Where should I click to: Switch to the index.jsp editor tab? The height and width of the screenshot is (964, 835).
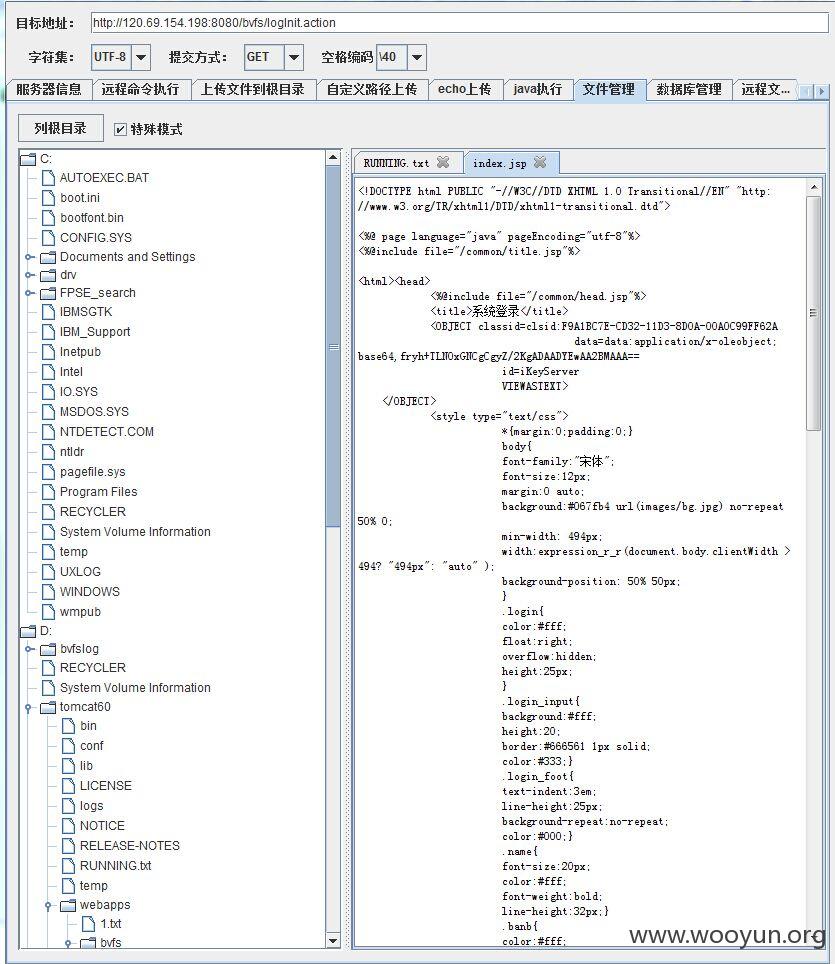500,163
